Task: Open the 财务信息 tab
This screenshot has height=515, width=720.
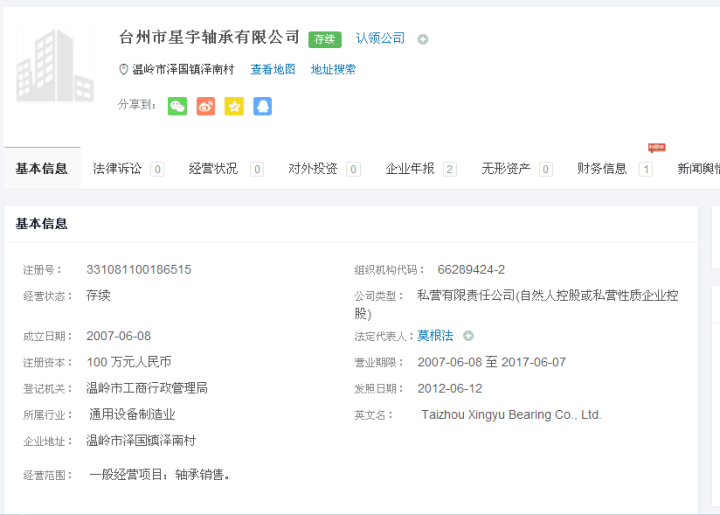Action: [x=602, y=169]
